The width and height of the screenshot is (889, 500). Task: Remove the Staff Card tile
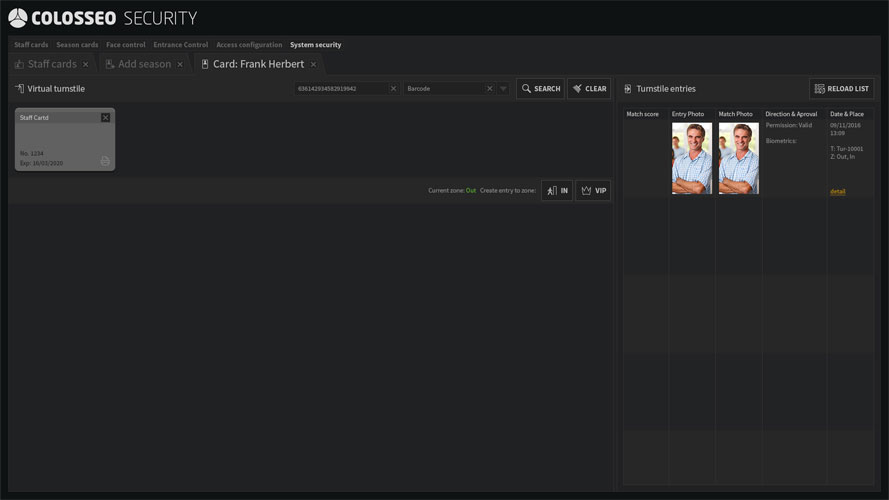click(105, 117)
